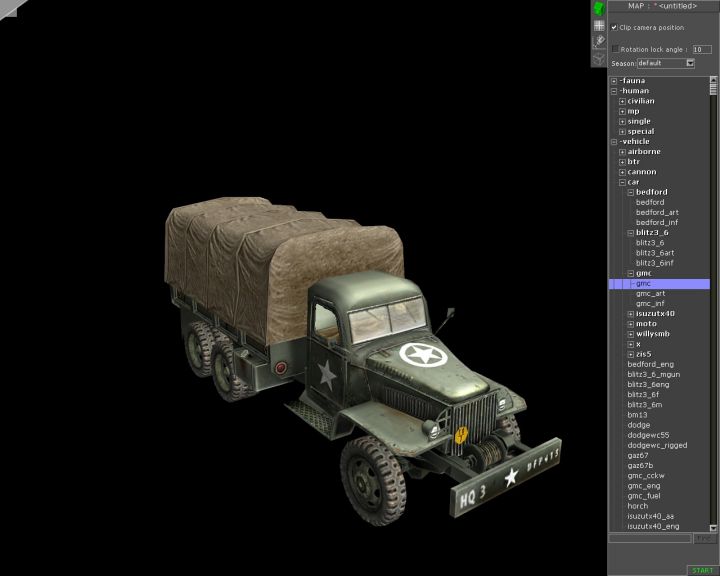Viewport: 720px width, 576px height.
Task: Enable Rotation lock angle checkbox
Action: click(x=615, y=48)
